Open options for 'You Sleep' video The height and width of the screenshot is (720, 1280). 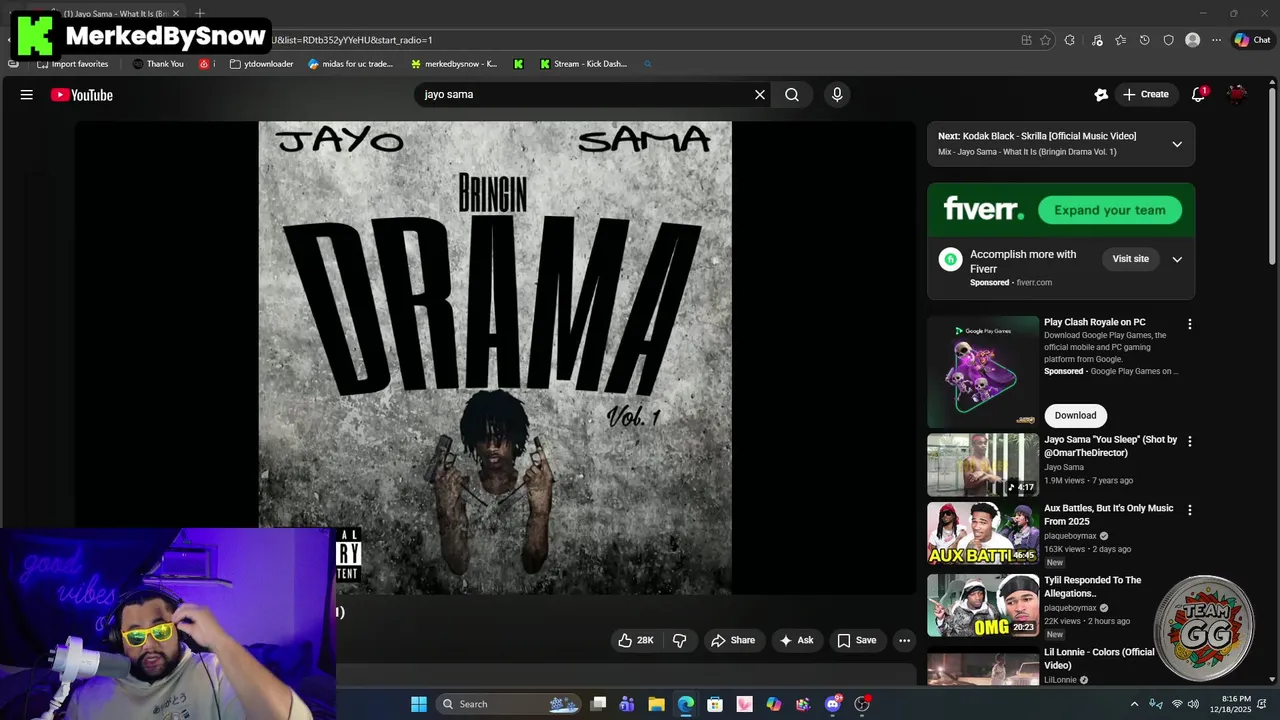pyautogui.click(x=1190, y=441)
